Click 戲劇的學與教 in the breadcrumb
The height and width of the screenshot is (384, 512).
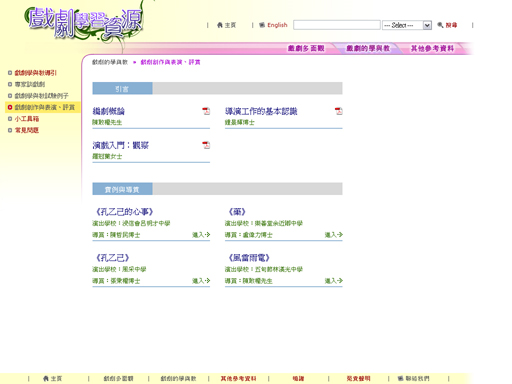(x=110, y=62)
